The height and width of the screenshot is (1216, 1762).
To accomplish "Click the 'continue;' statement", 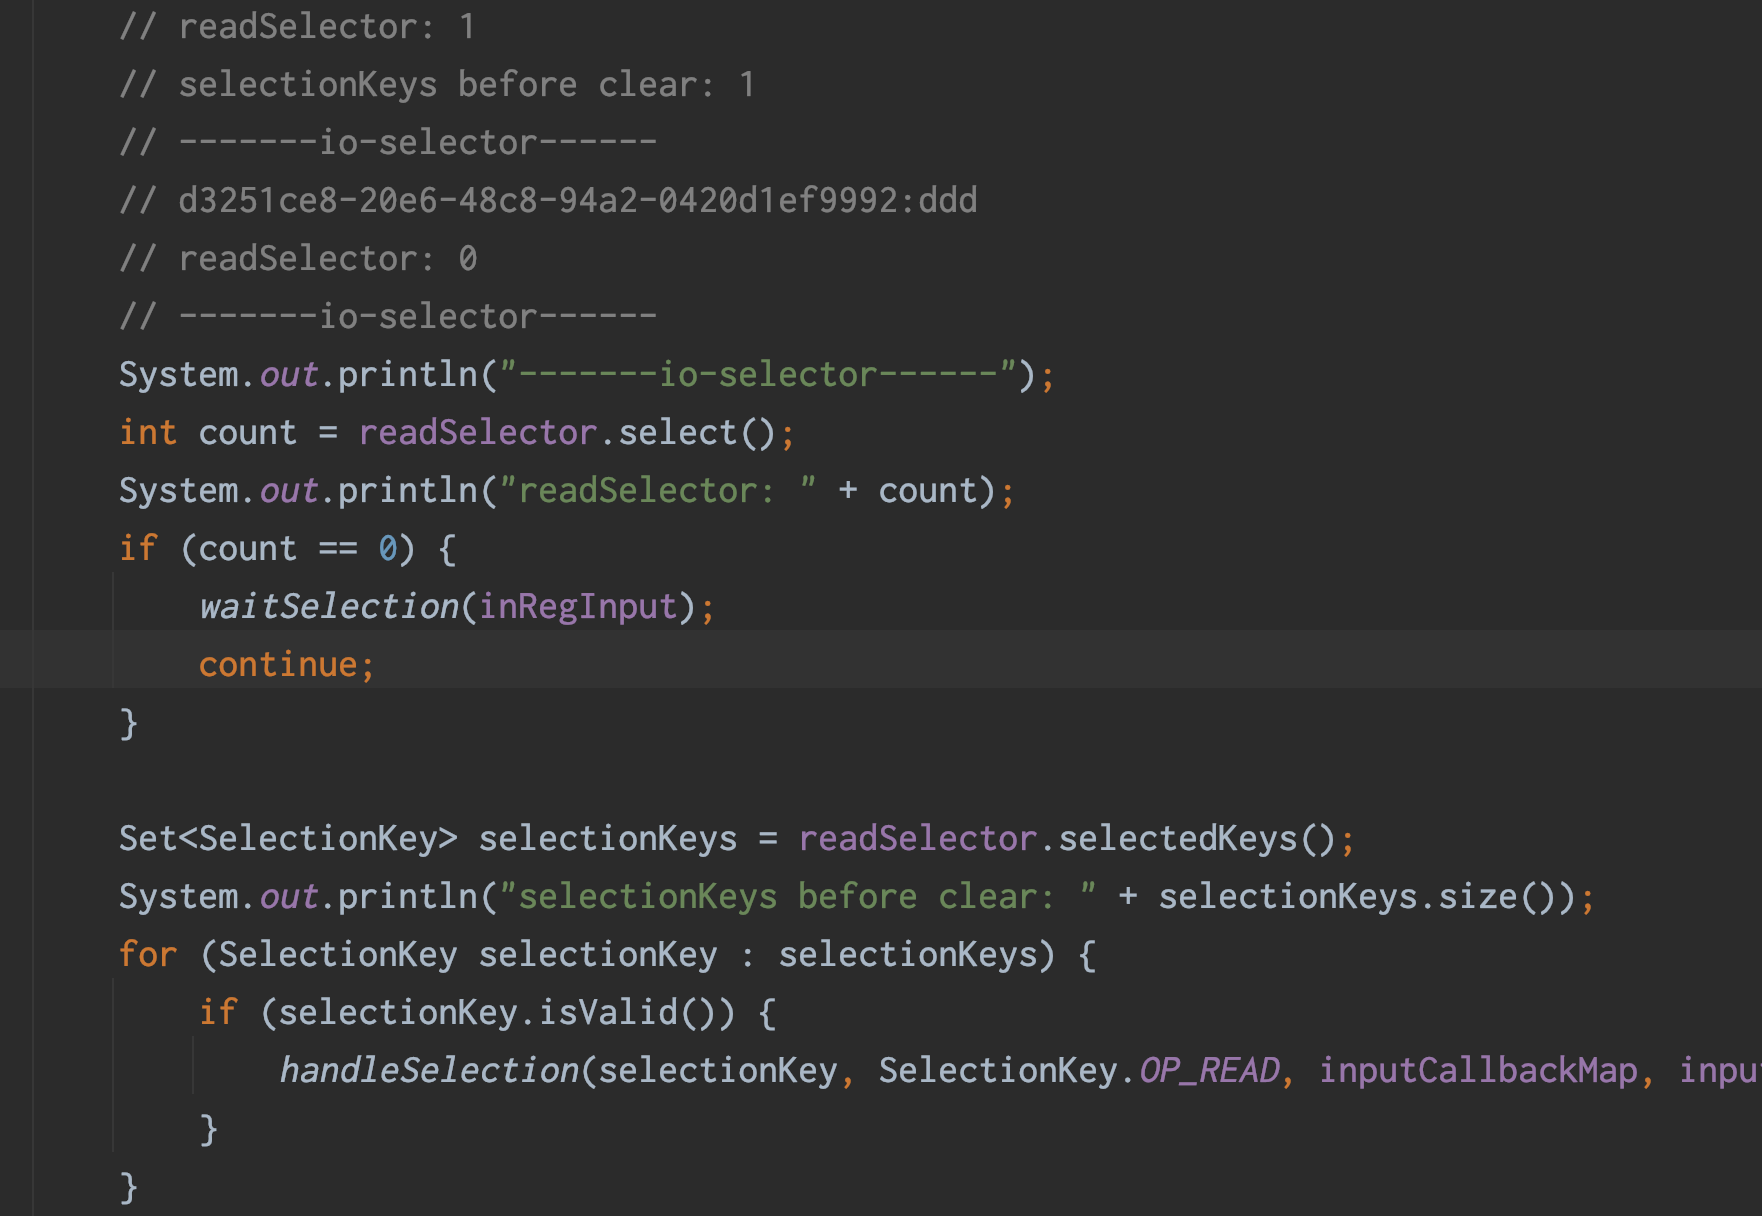I will point(287,665).
